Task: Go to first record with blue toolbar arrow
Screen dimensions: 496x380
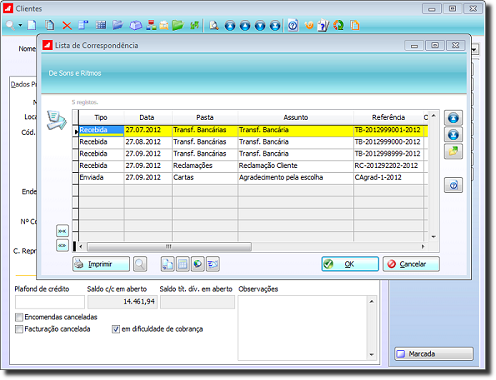Action: click(230, 25)
